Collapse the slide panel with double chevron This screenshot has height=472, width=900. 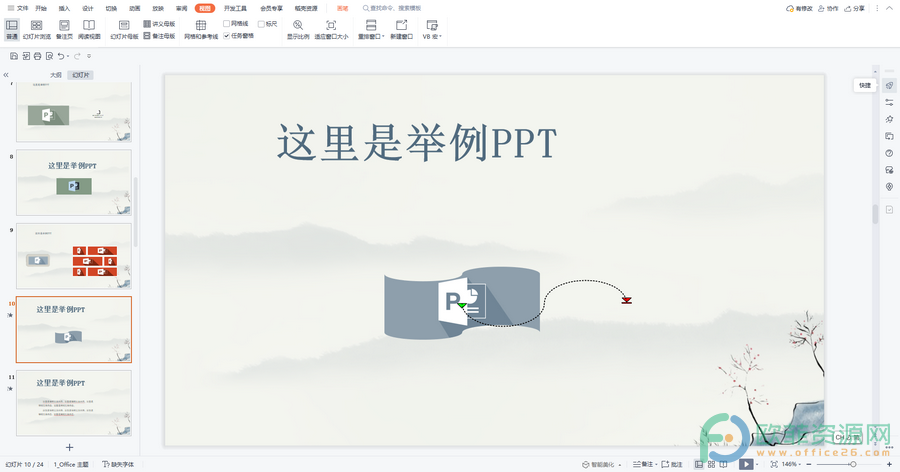6,75
